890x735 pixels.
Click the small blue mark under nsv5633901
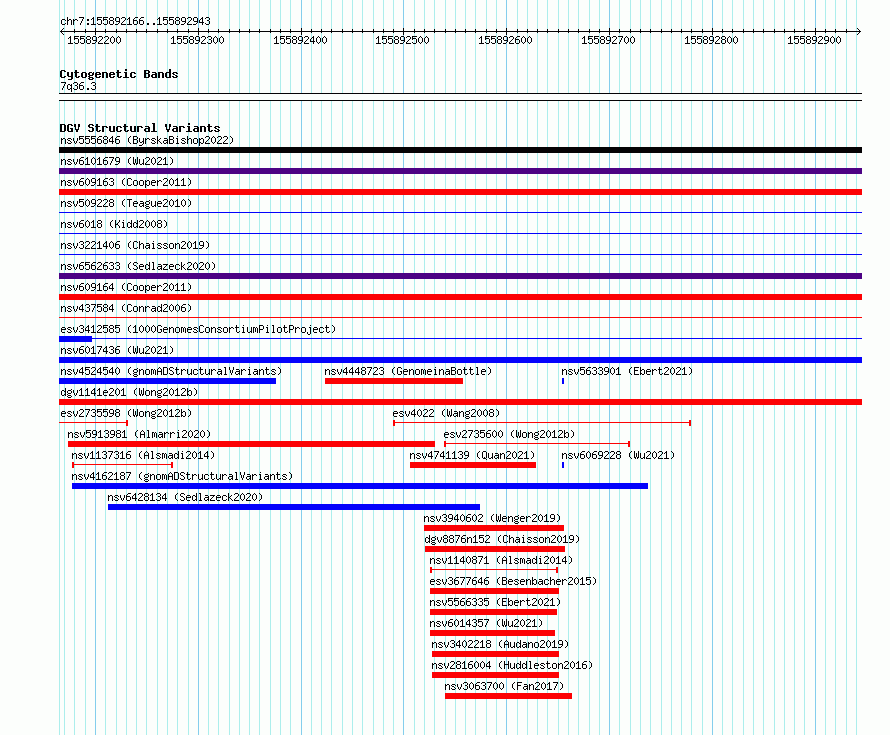(563, 381)
